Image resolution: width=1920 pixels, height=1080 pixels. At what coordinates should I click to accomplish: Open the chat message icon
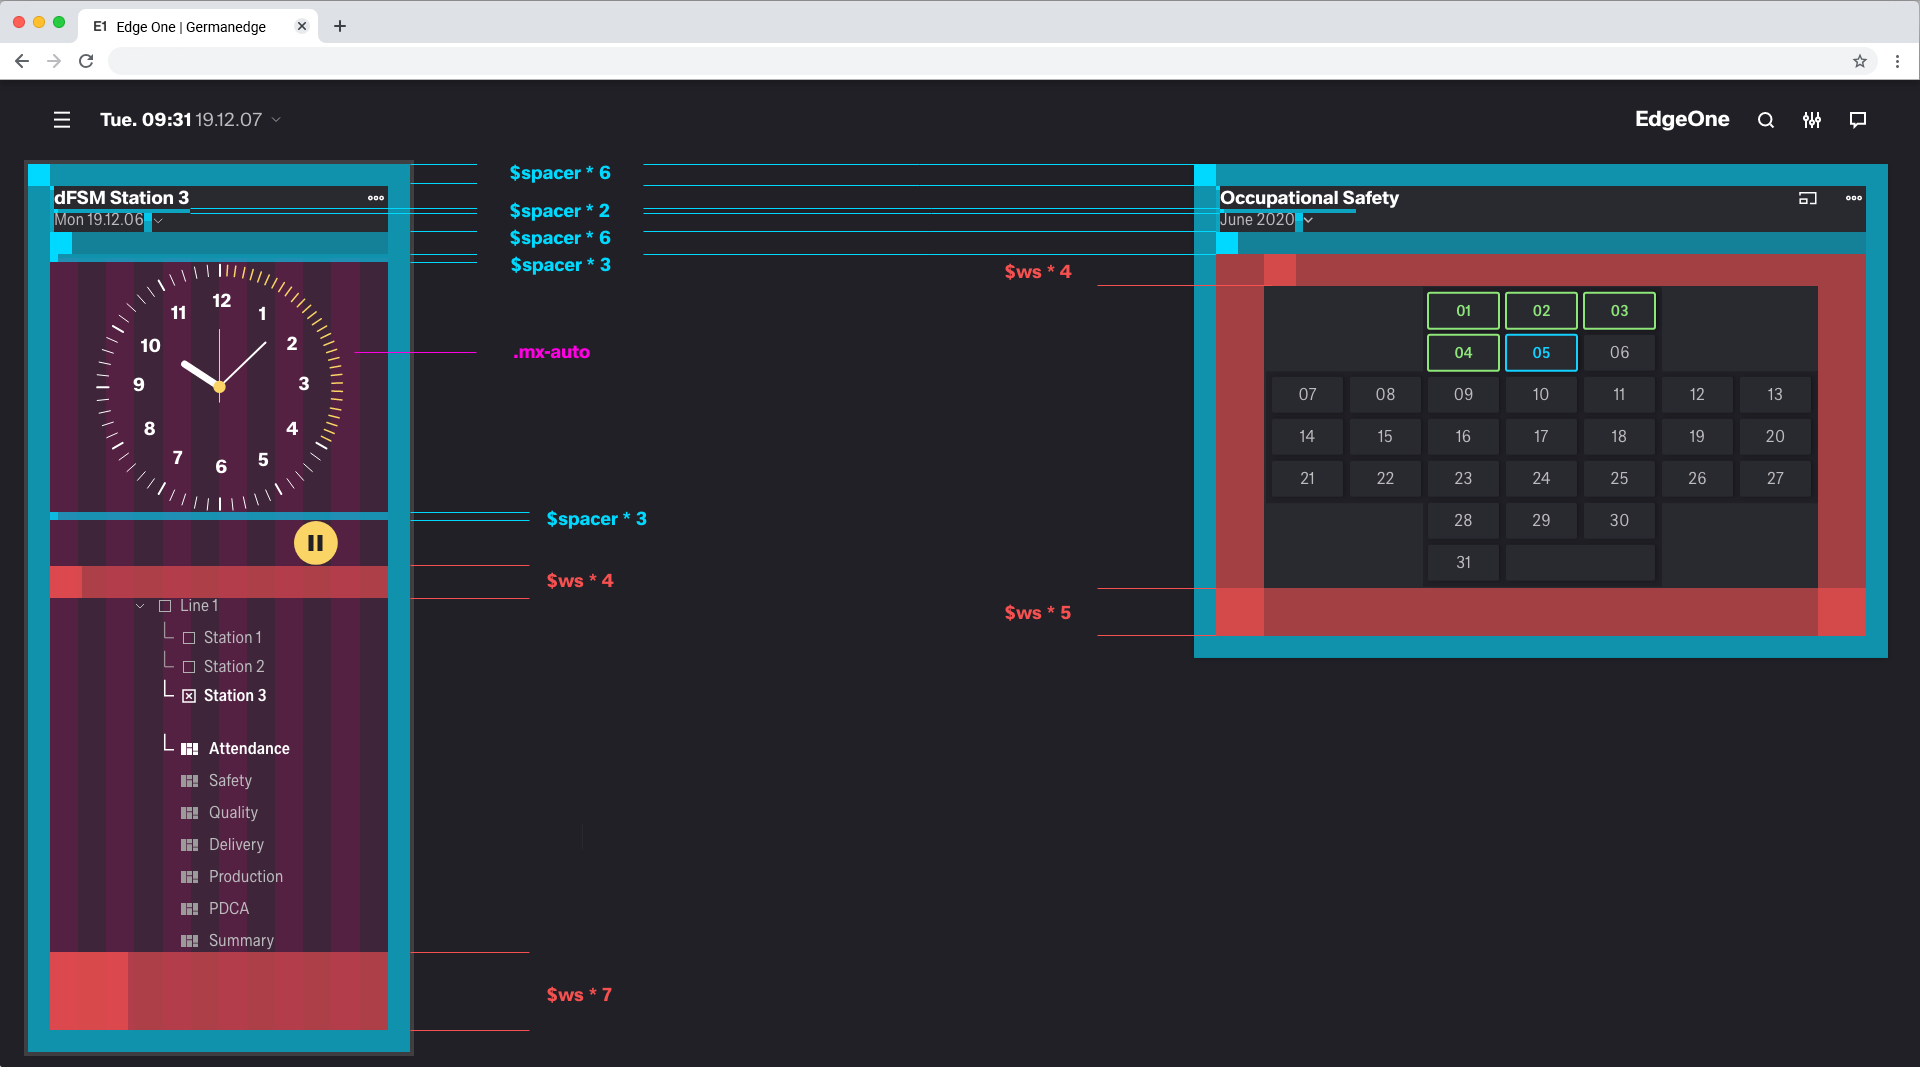click(x=1858, y=120)
